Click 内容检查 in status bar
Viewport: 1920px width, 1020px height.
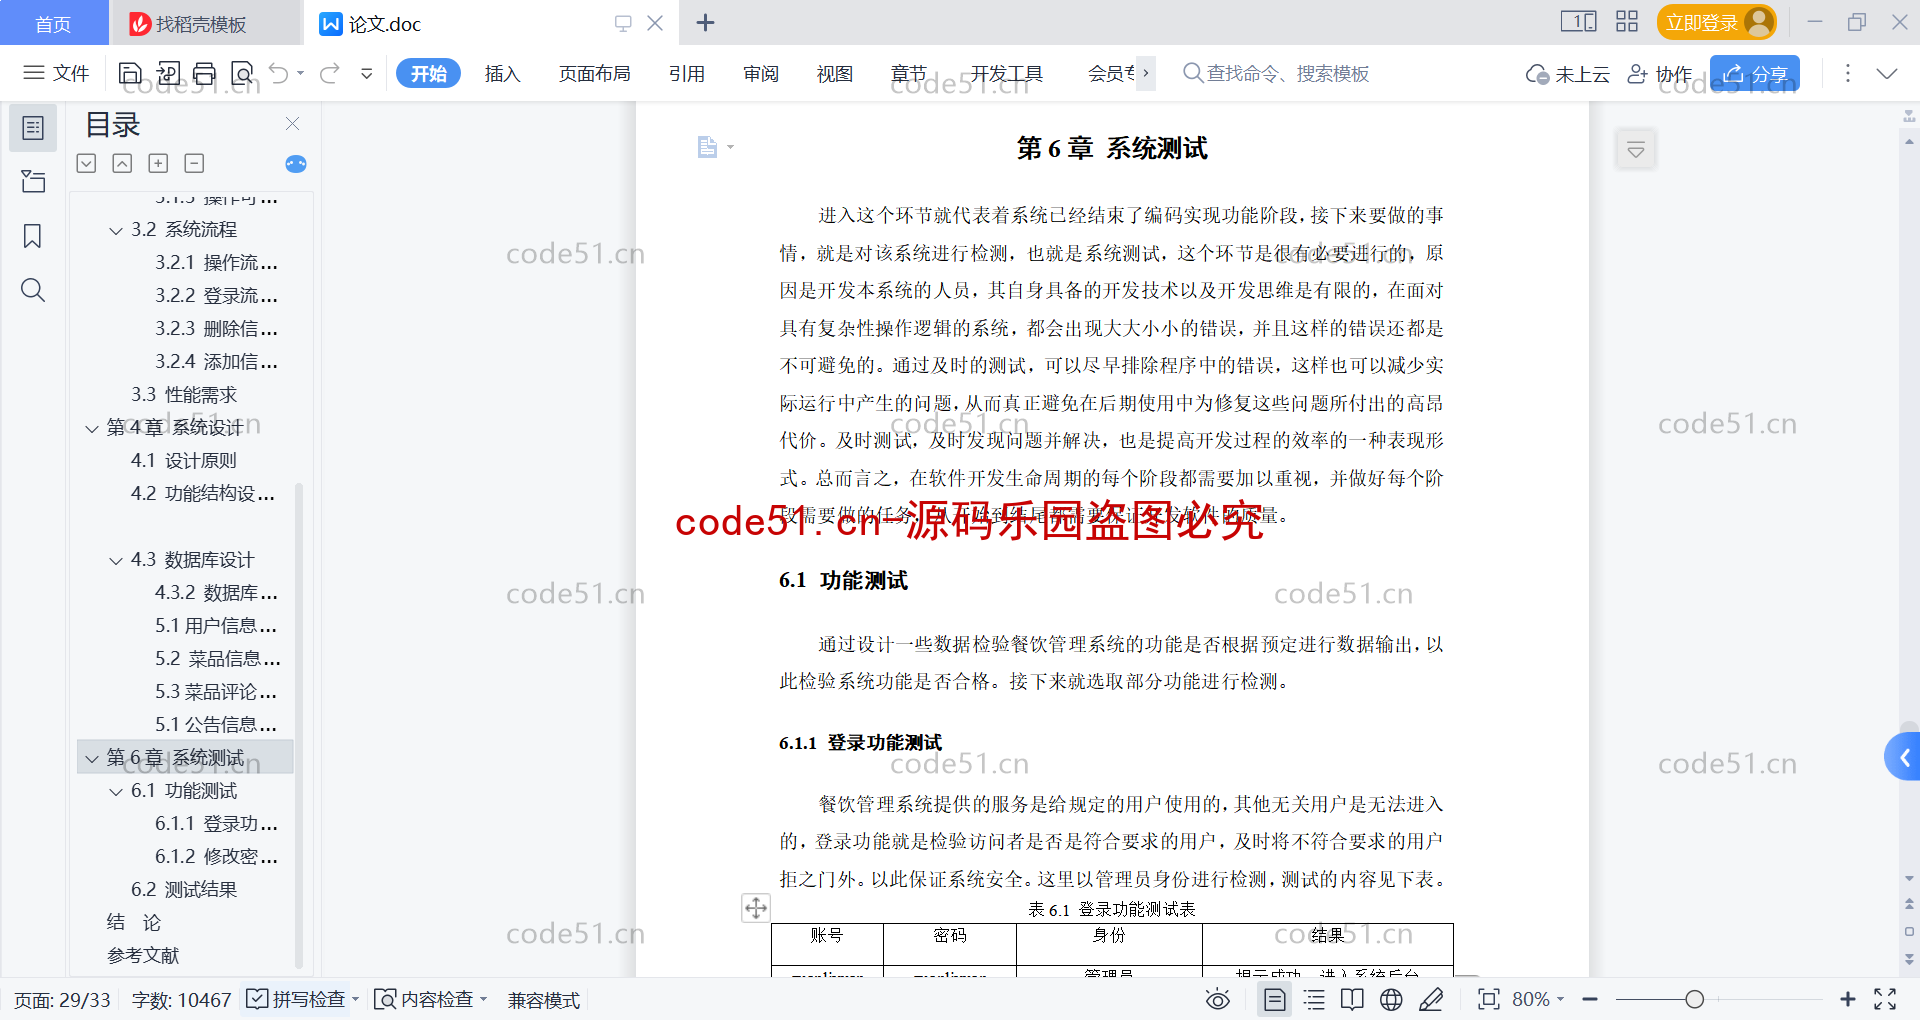tap(430, 999)
